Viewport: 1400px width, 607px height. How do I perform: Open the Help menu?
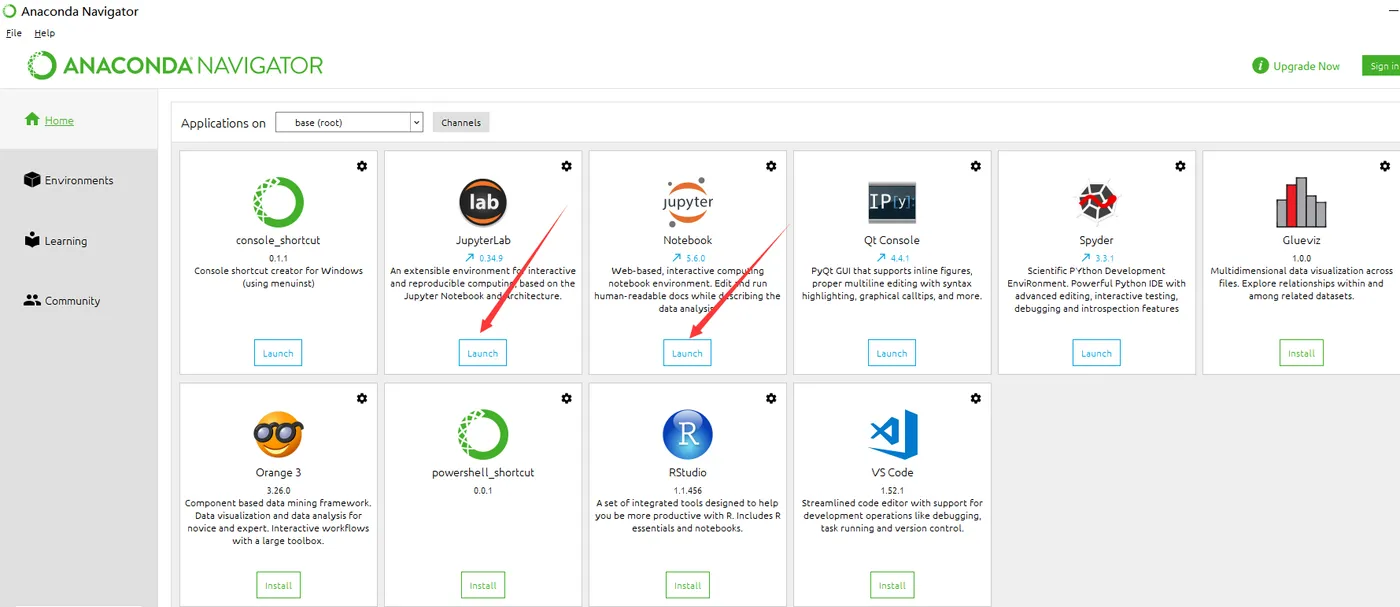point(44,33)
